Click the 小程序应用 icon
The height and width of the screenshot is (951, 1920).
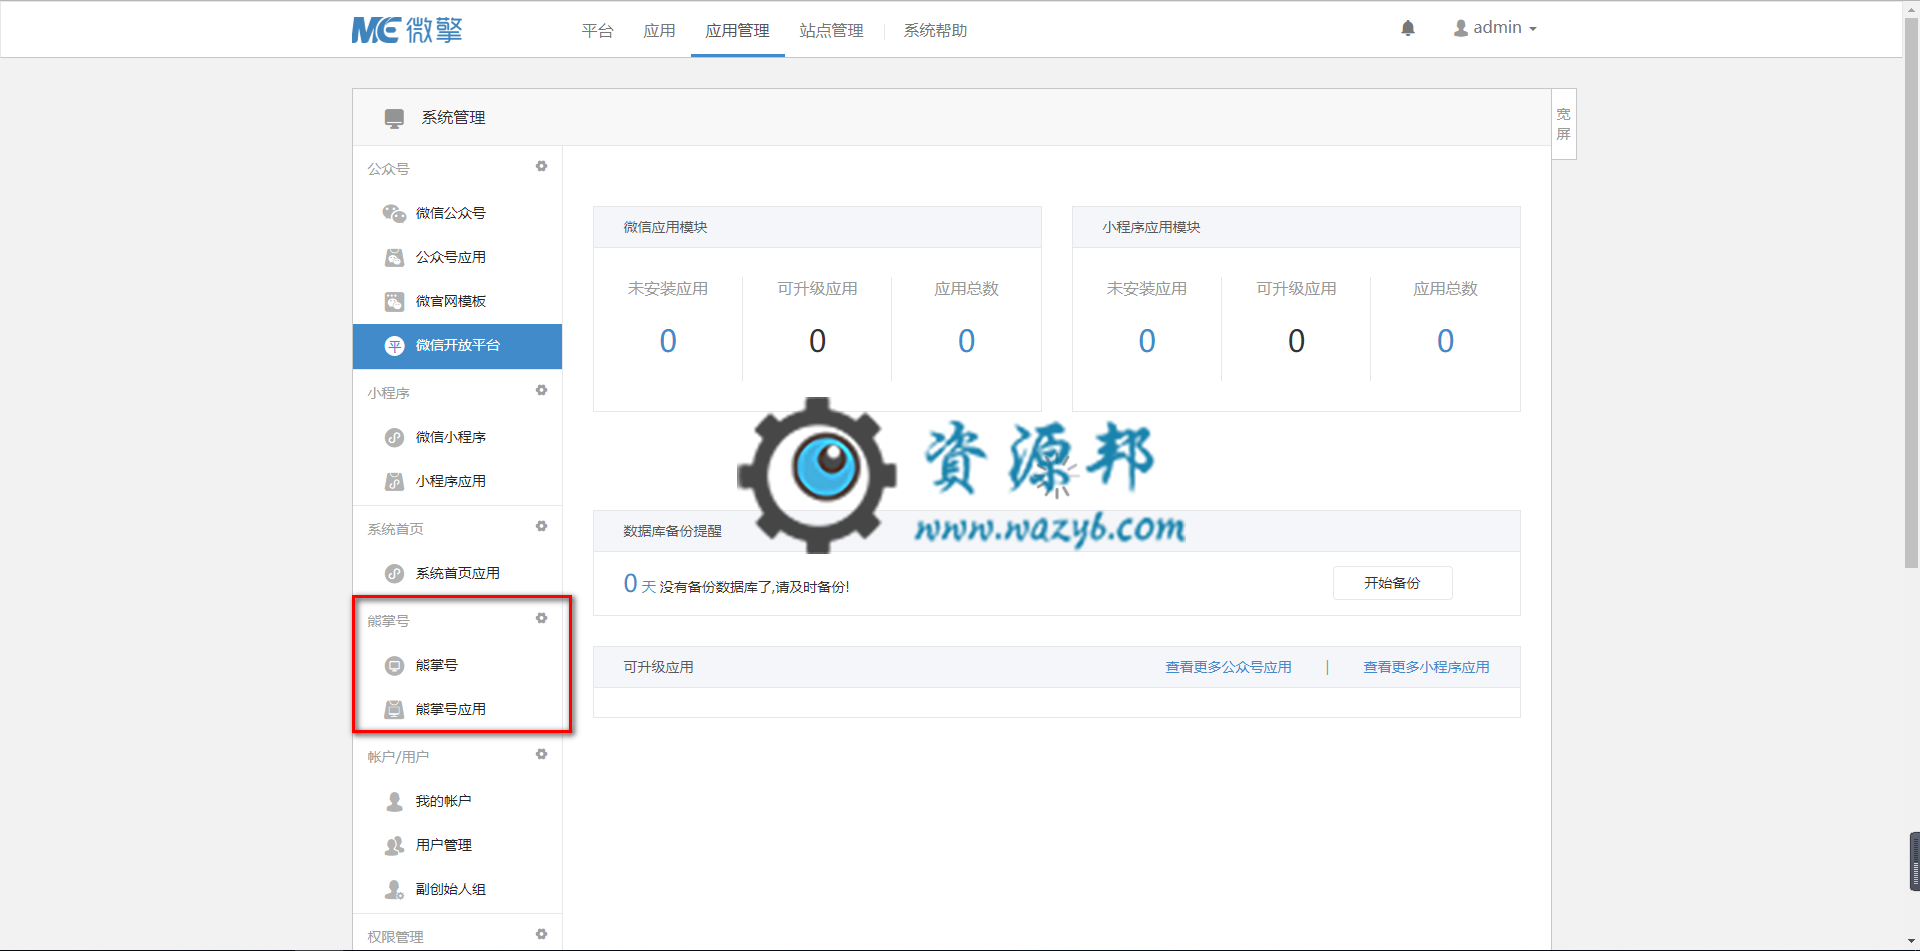click(394, 481)
